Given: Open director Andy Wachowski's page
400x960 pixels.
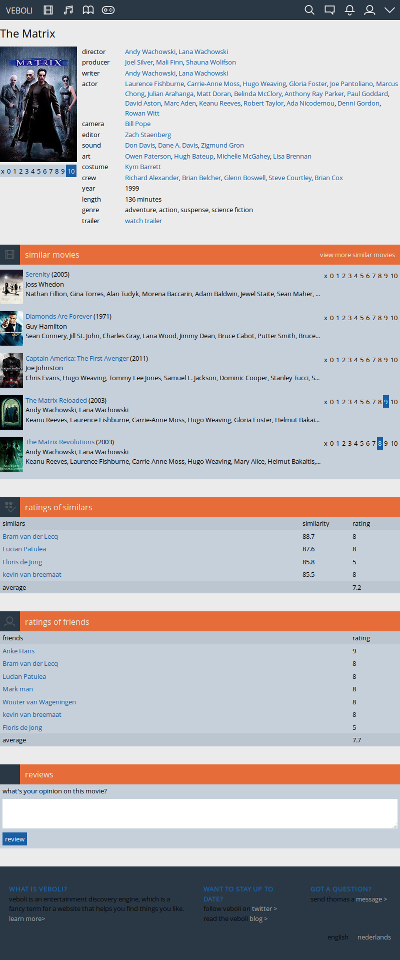Looking at the screenshot, I should [150, 52].
